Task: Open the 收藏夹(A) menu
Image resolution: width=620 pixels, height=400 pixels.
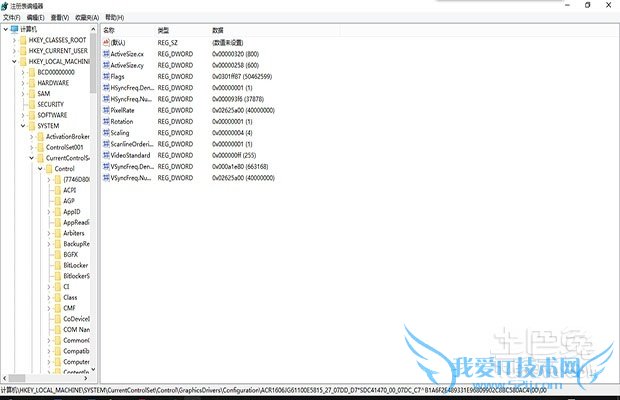Action: (87, 17)
